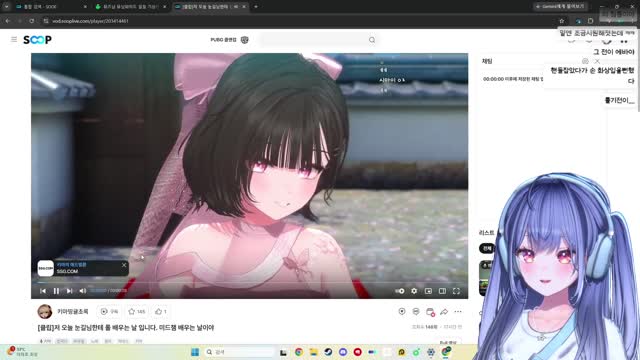Toggle the autoplay switch in player bar
Image resolution: width=640 pixels, height=360 pixels.
tap(400, 291)
